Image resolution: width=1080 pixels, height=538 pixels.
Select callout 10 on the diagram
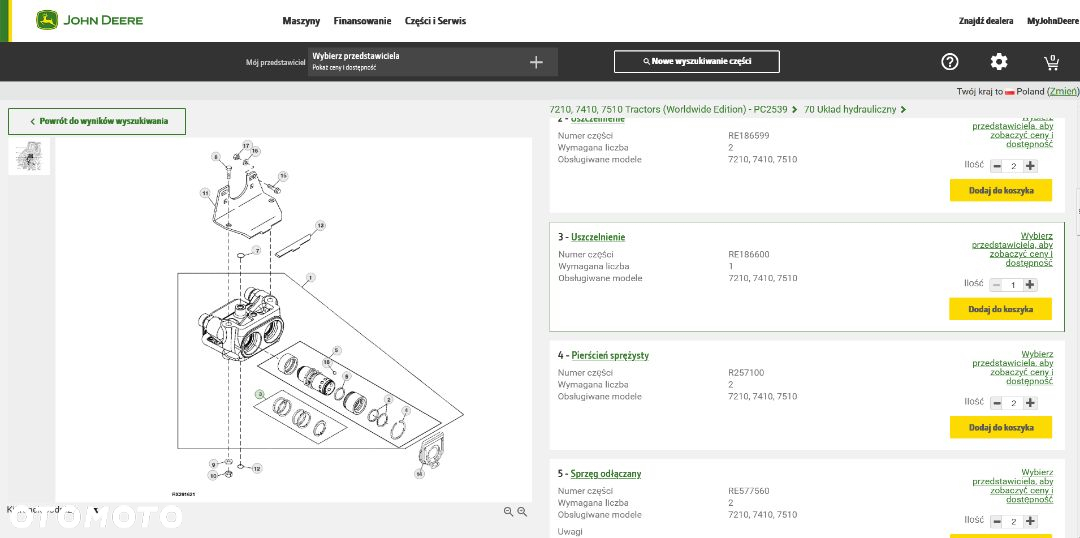pos(213,475)
